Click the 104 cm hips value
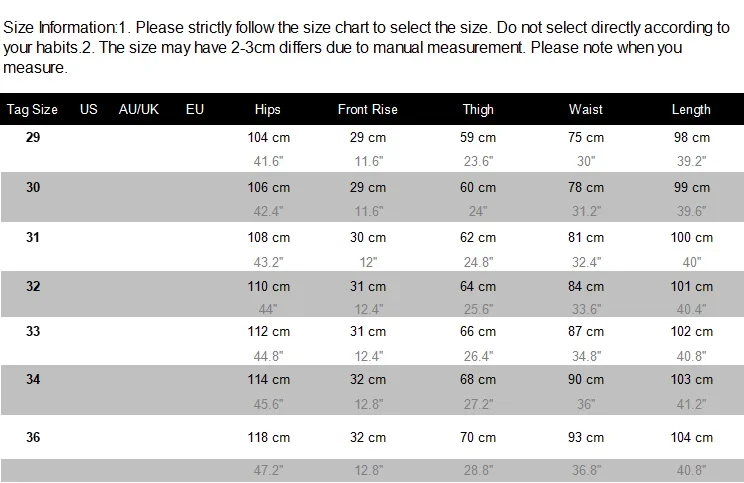 click(268, 137)
